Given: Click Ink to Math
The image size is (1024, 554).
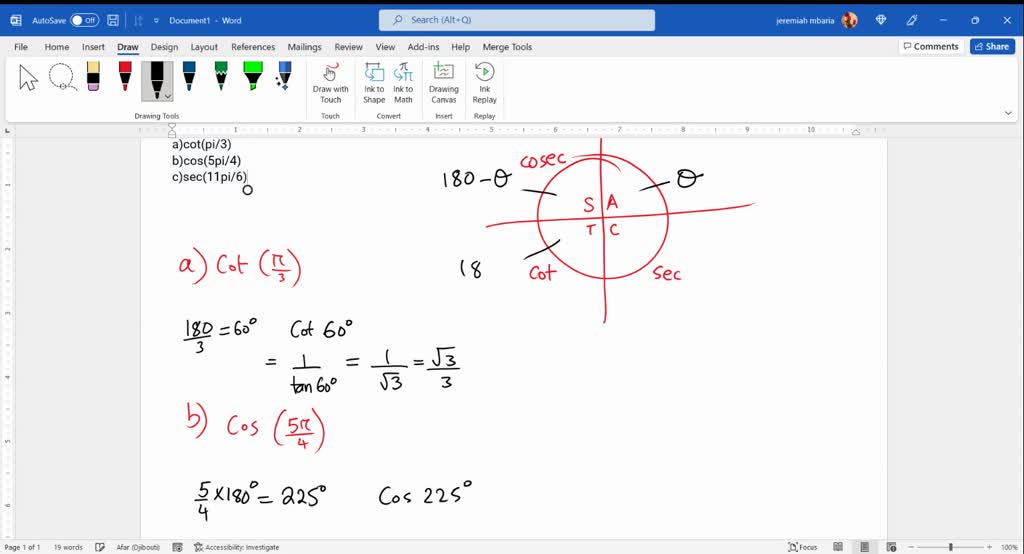Looking at the screenshot, I should click(x=403, y=83).
